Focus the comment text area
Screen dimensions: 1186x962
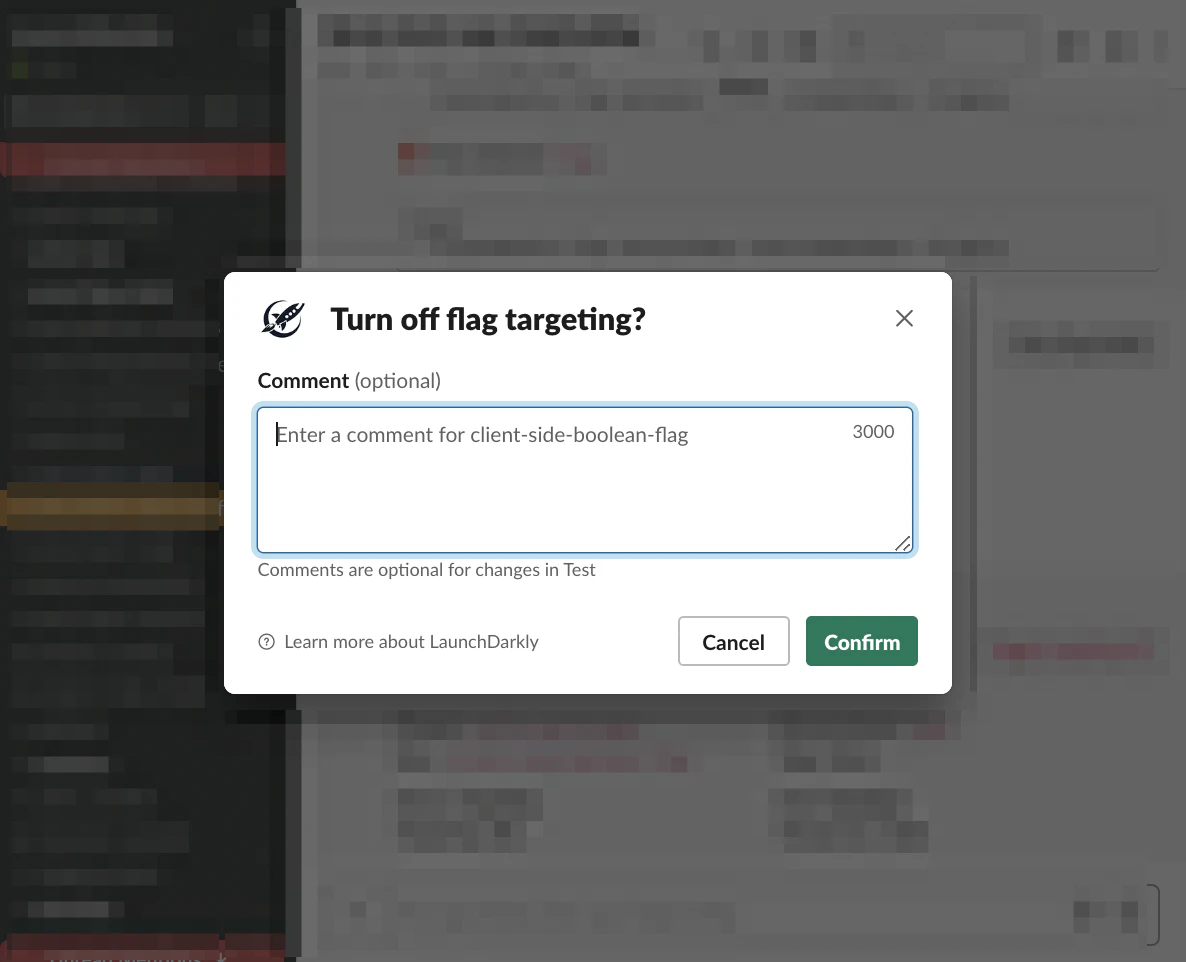pyautogui.click(x=585, y=479)
